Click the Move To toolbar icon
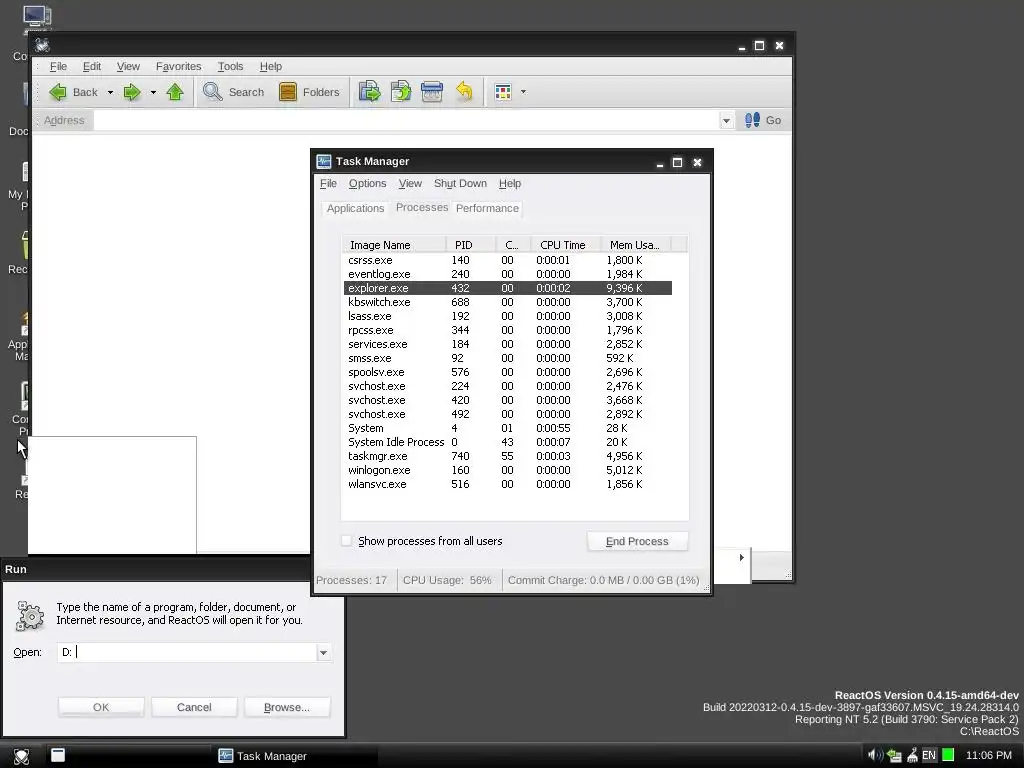1024x768 pixels. point(370,92)
